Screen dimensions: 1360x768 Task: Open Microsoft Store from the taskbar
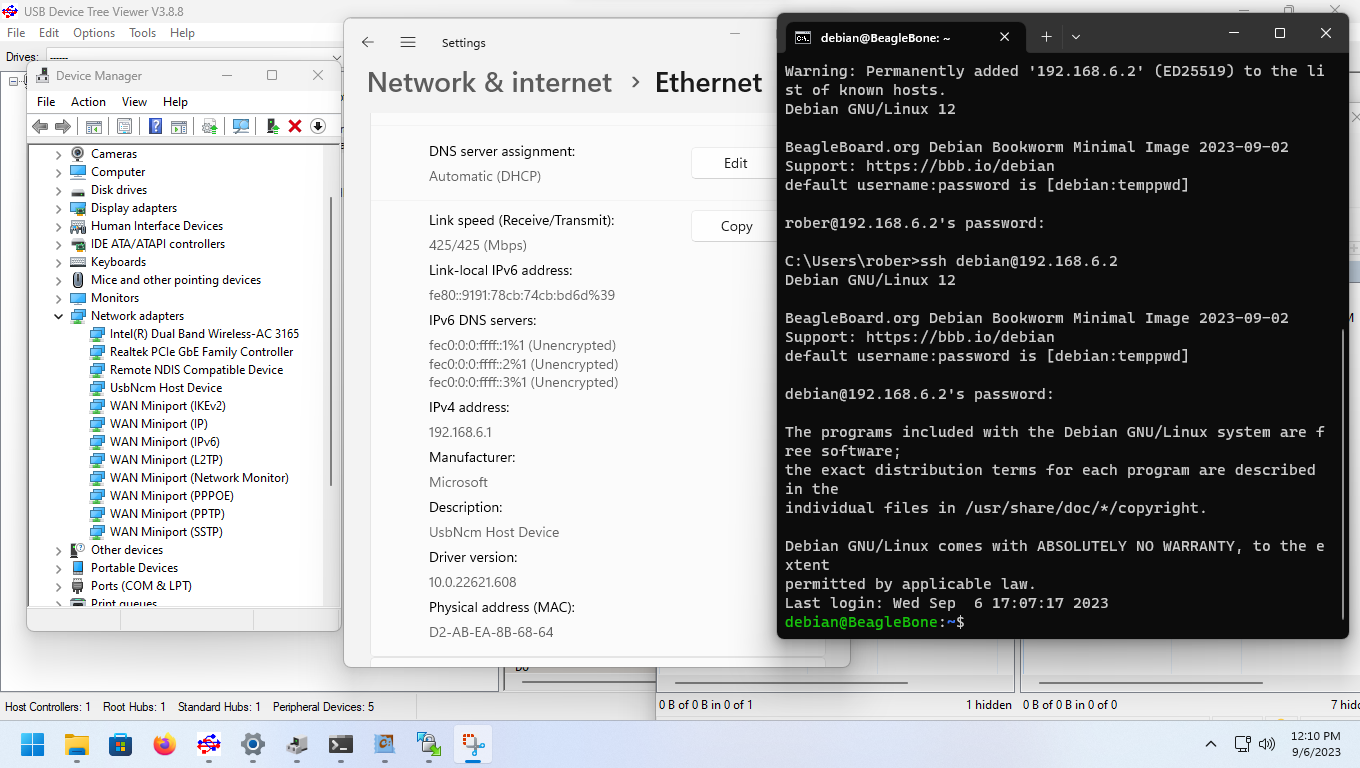click(121, 744)
